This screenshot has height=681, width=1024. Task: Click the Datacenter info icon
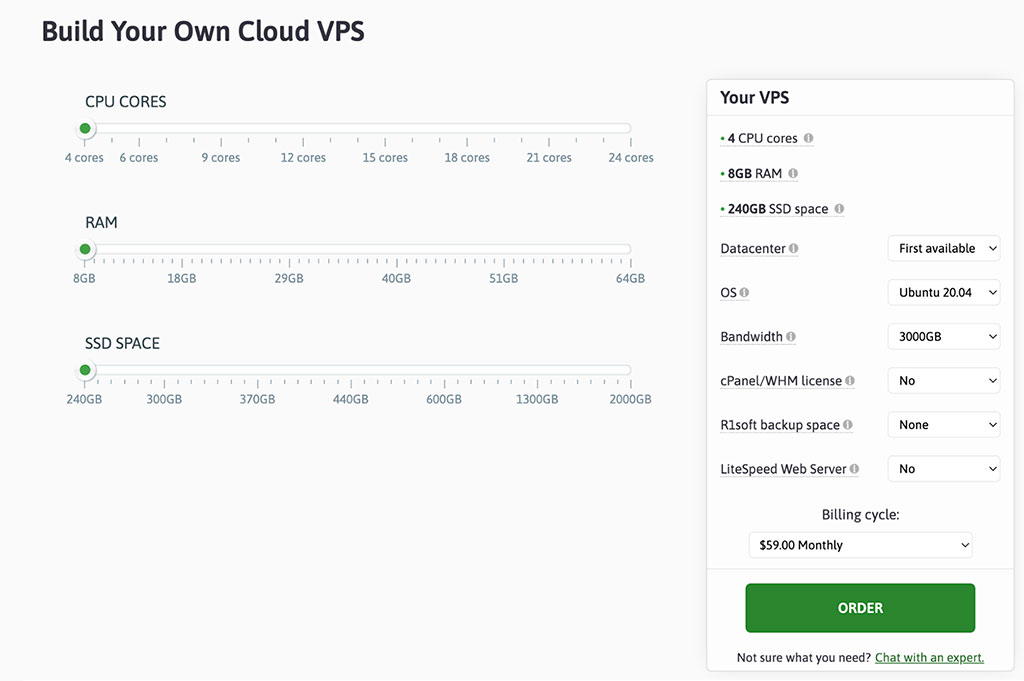(x=794, y=249)
